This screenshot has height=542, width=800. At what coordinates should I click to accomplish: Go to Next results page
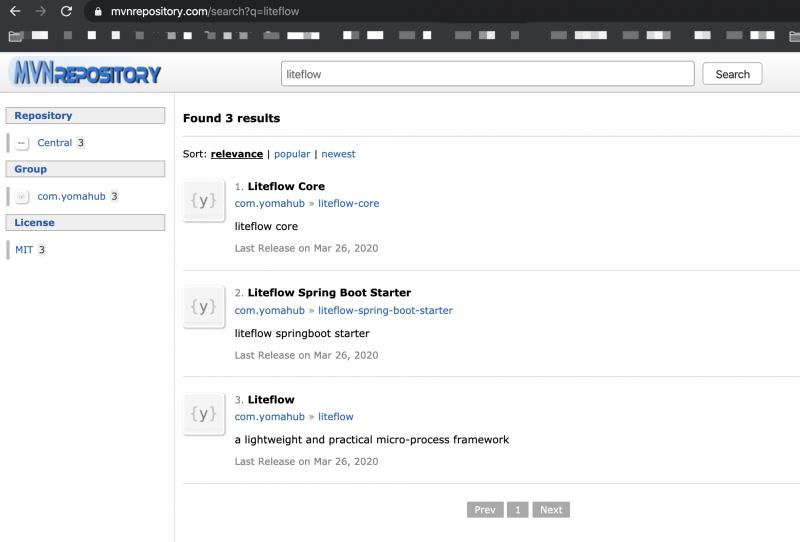click(551, 510)
